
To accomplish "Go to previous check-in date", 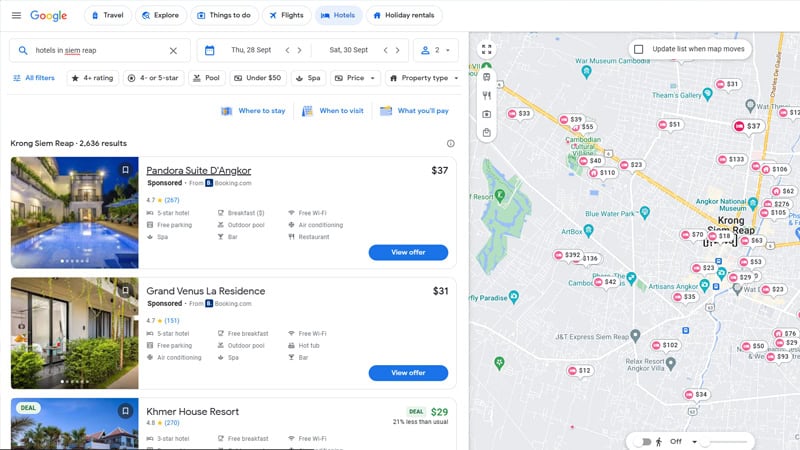I will pos(287,50).
